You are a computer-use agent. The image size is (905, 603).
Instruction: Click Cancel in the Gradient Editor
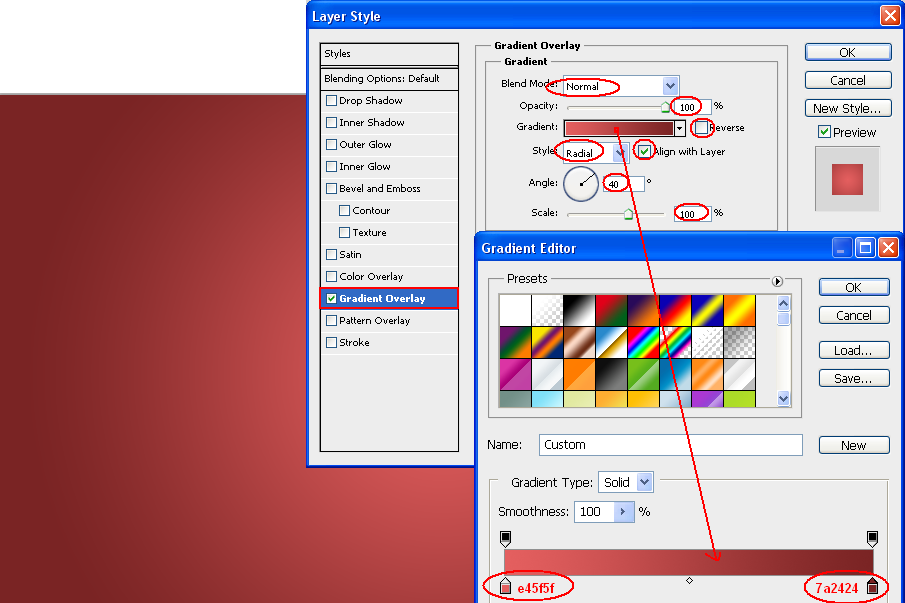pyautogui.click(x=854, y=315)
